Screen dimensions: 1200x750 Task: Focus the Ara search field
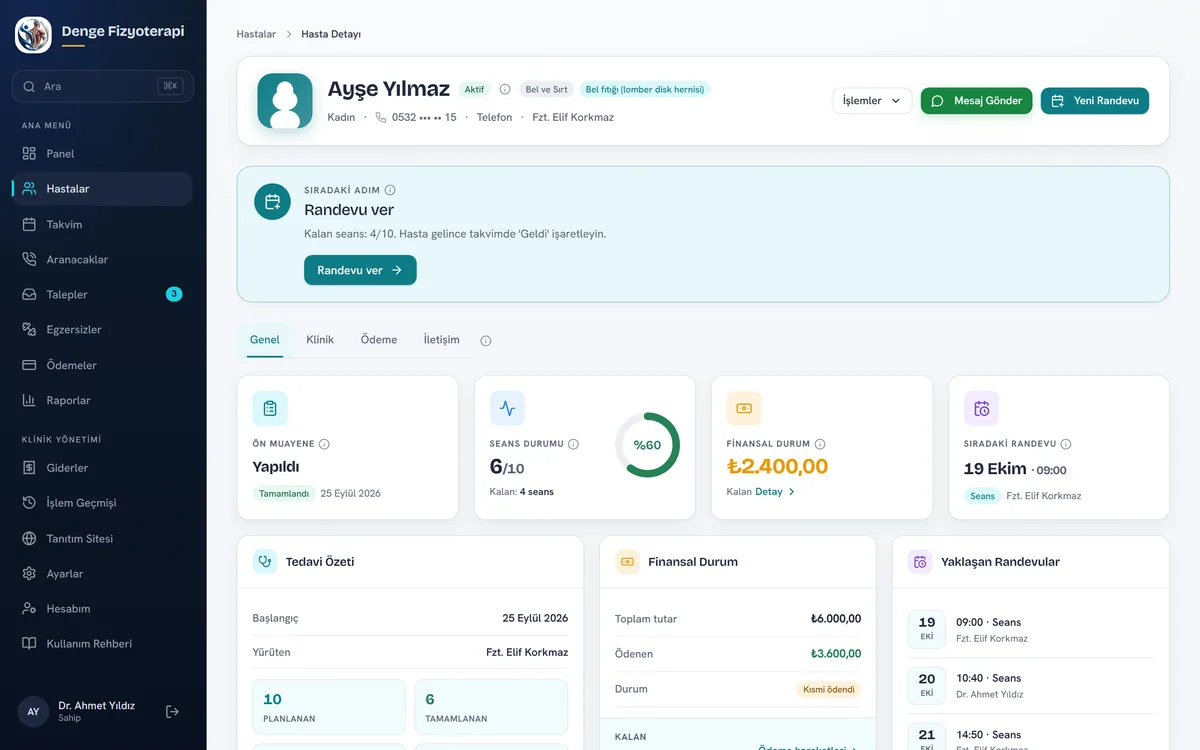[x=102, y=86]
